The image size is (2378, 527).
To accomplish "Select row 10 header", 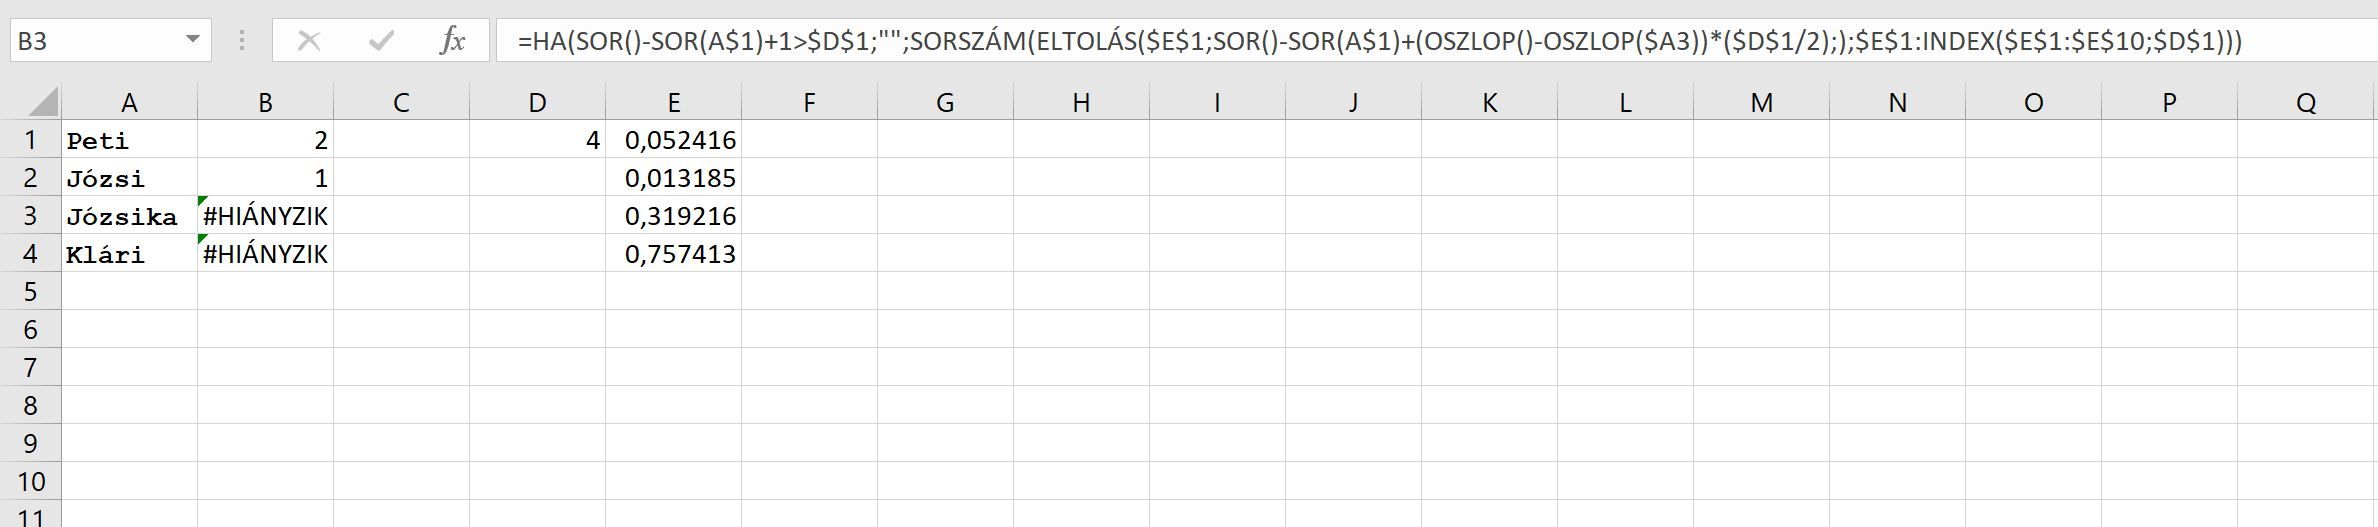I will (30, 482).
